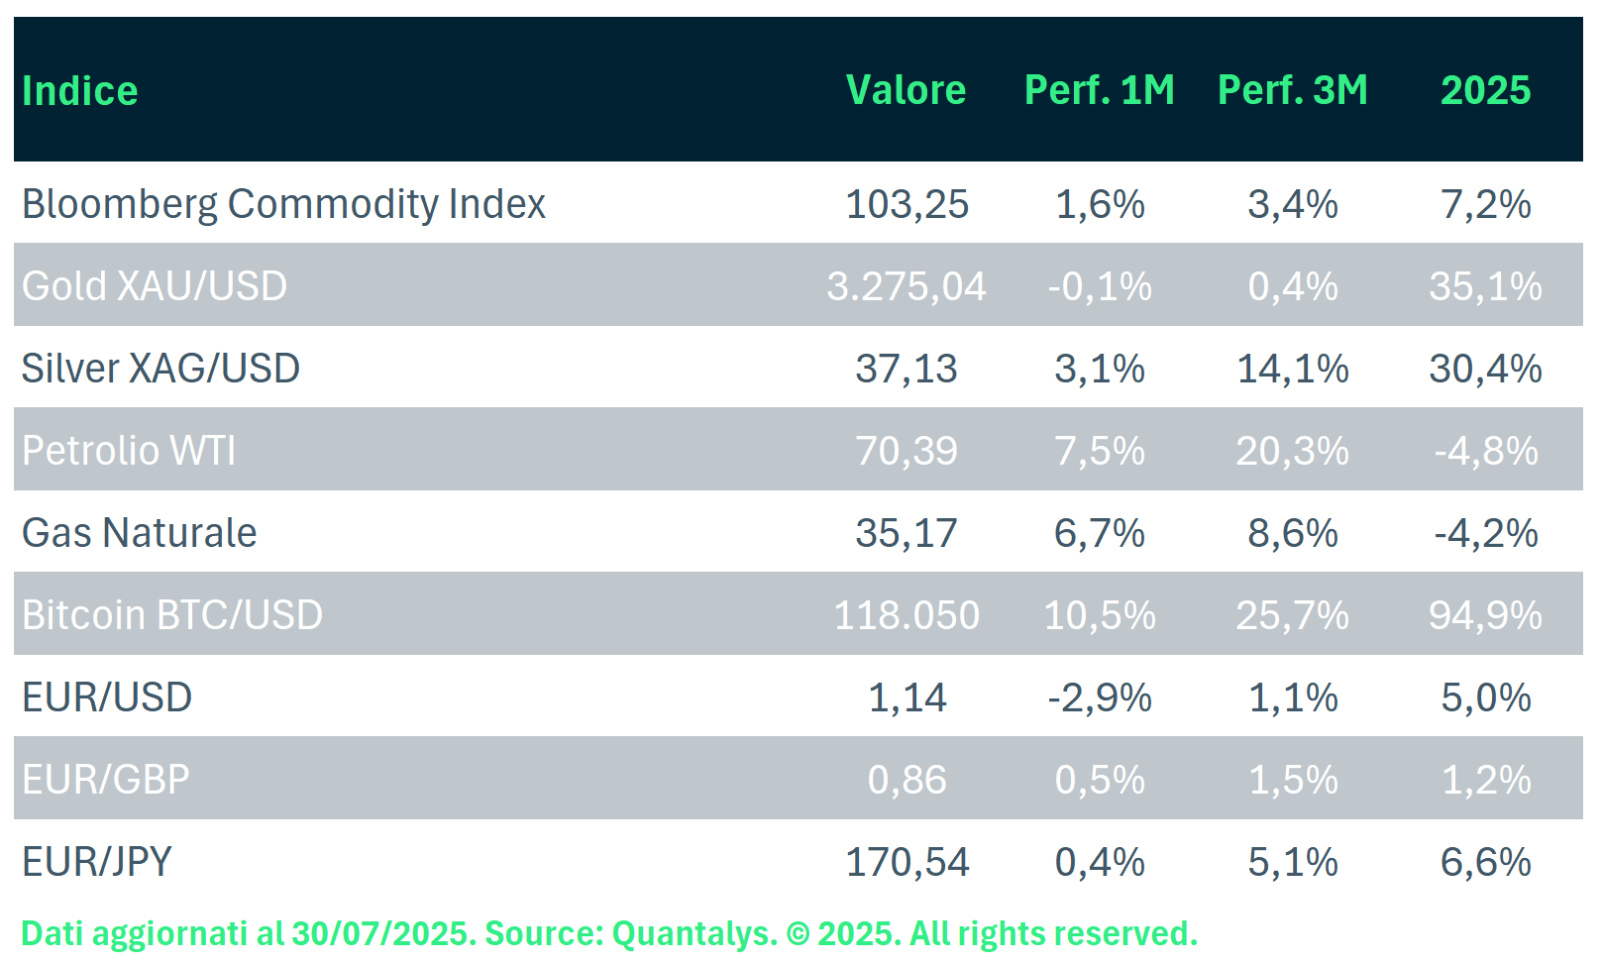Click the Gold value 3.275,04 cell
Image resolution: width=1600 pixels, height=964 pixels.
(906, 286)
